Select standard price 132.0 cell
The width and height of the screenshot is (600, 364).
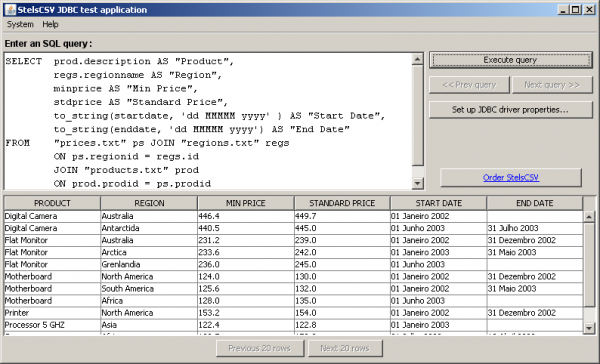coord(342,289)
